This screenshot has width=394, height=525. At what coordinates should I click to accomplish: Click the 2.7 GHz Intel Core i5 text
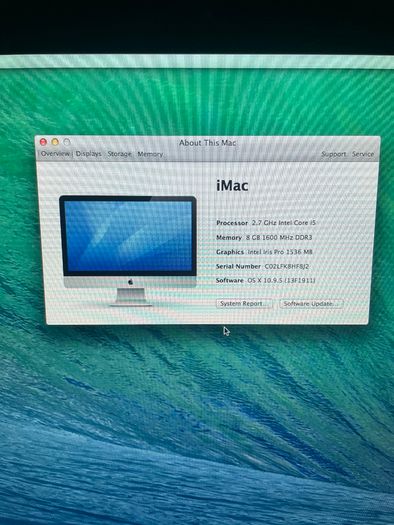tap(284, 223)
